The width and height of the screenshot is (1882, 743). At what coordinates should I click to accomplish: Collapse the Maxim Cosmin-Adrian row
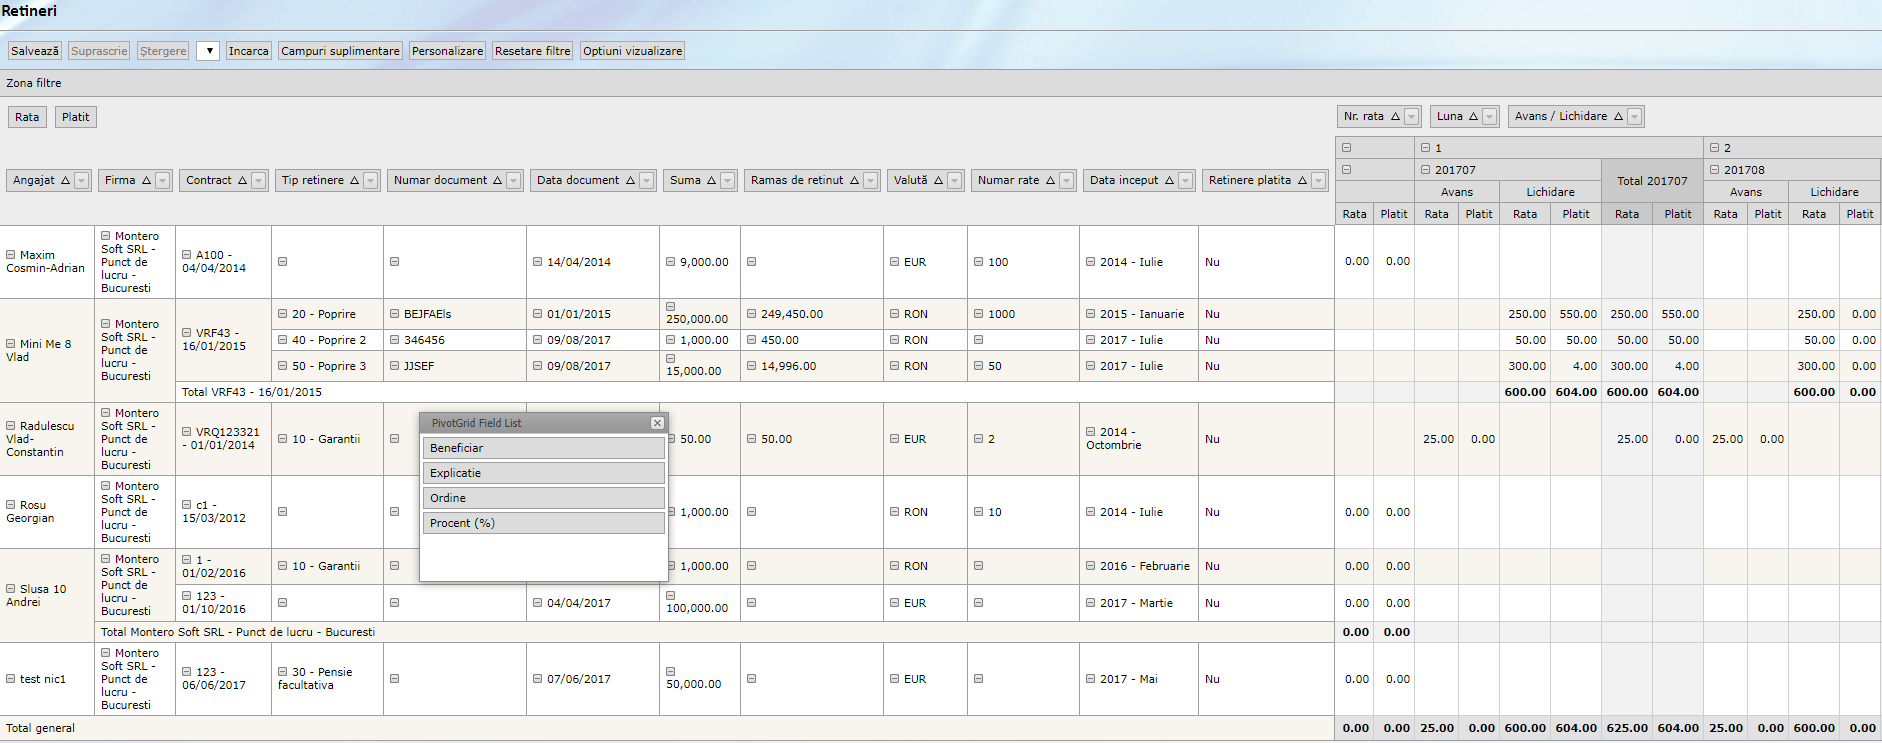[11, 255]
